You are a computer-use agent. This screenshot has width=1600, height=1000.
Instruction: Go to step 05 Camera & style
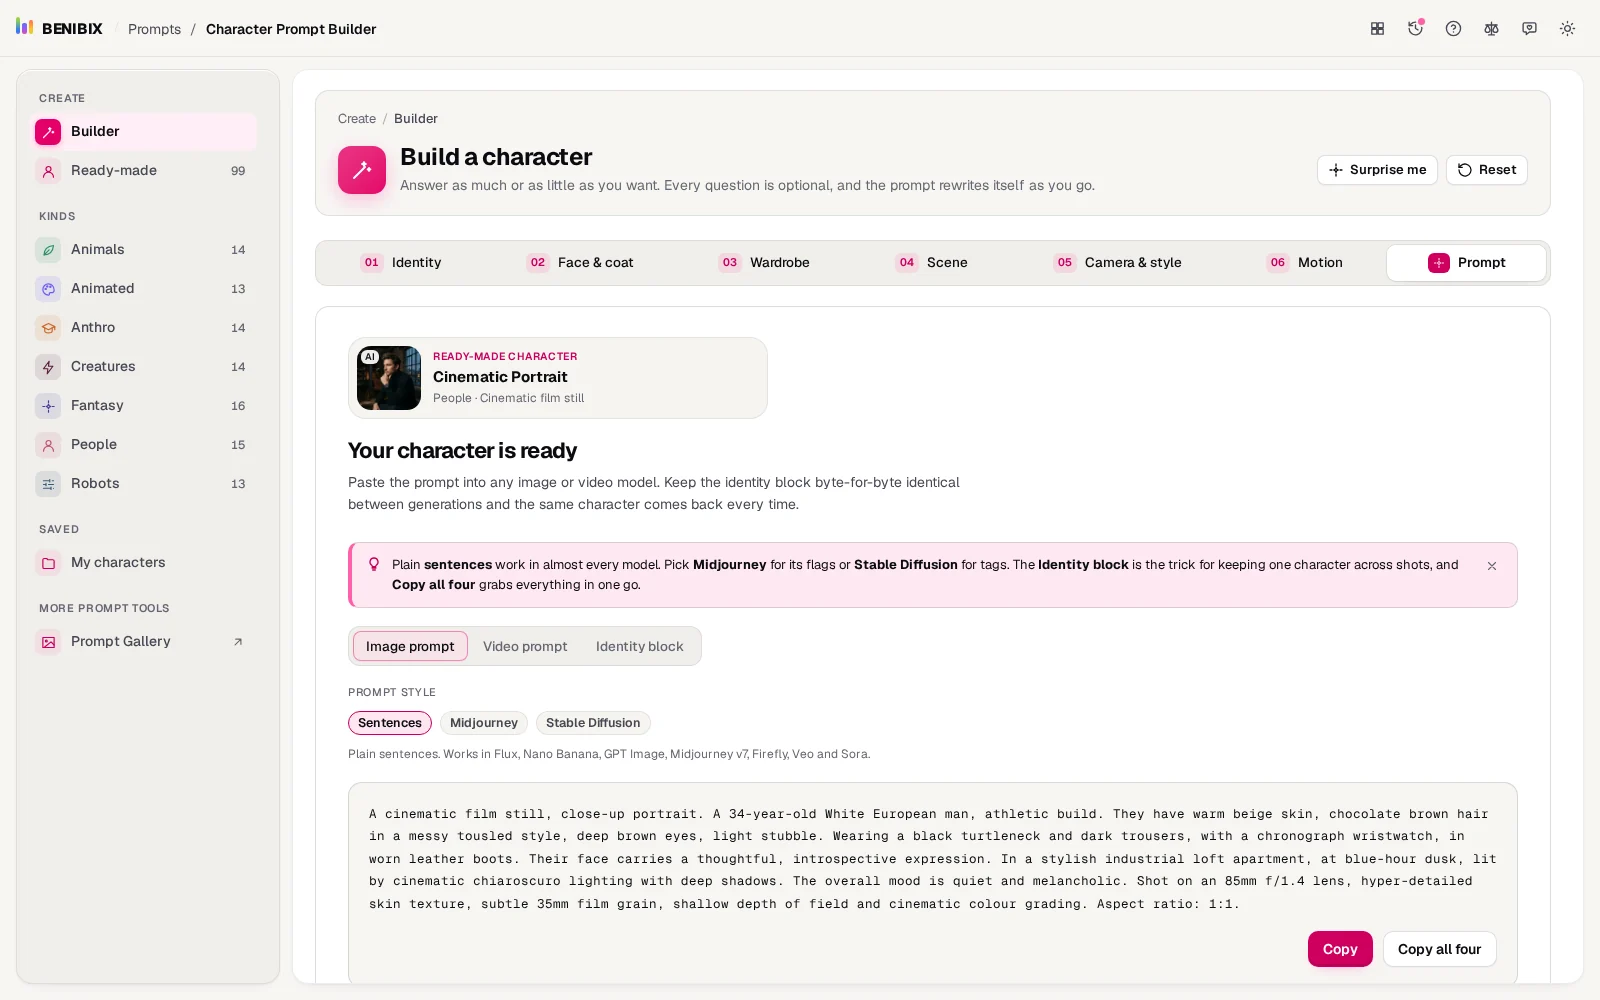pyautogui.click(x=1118, y=263)
